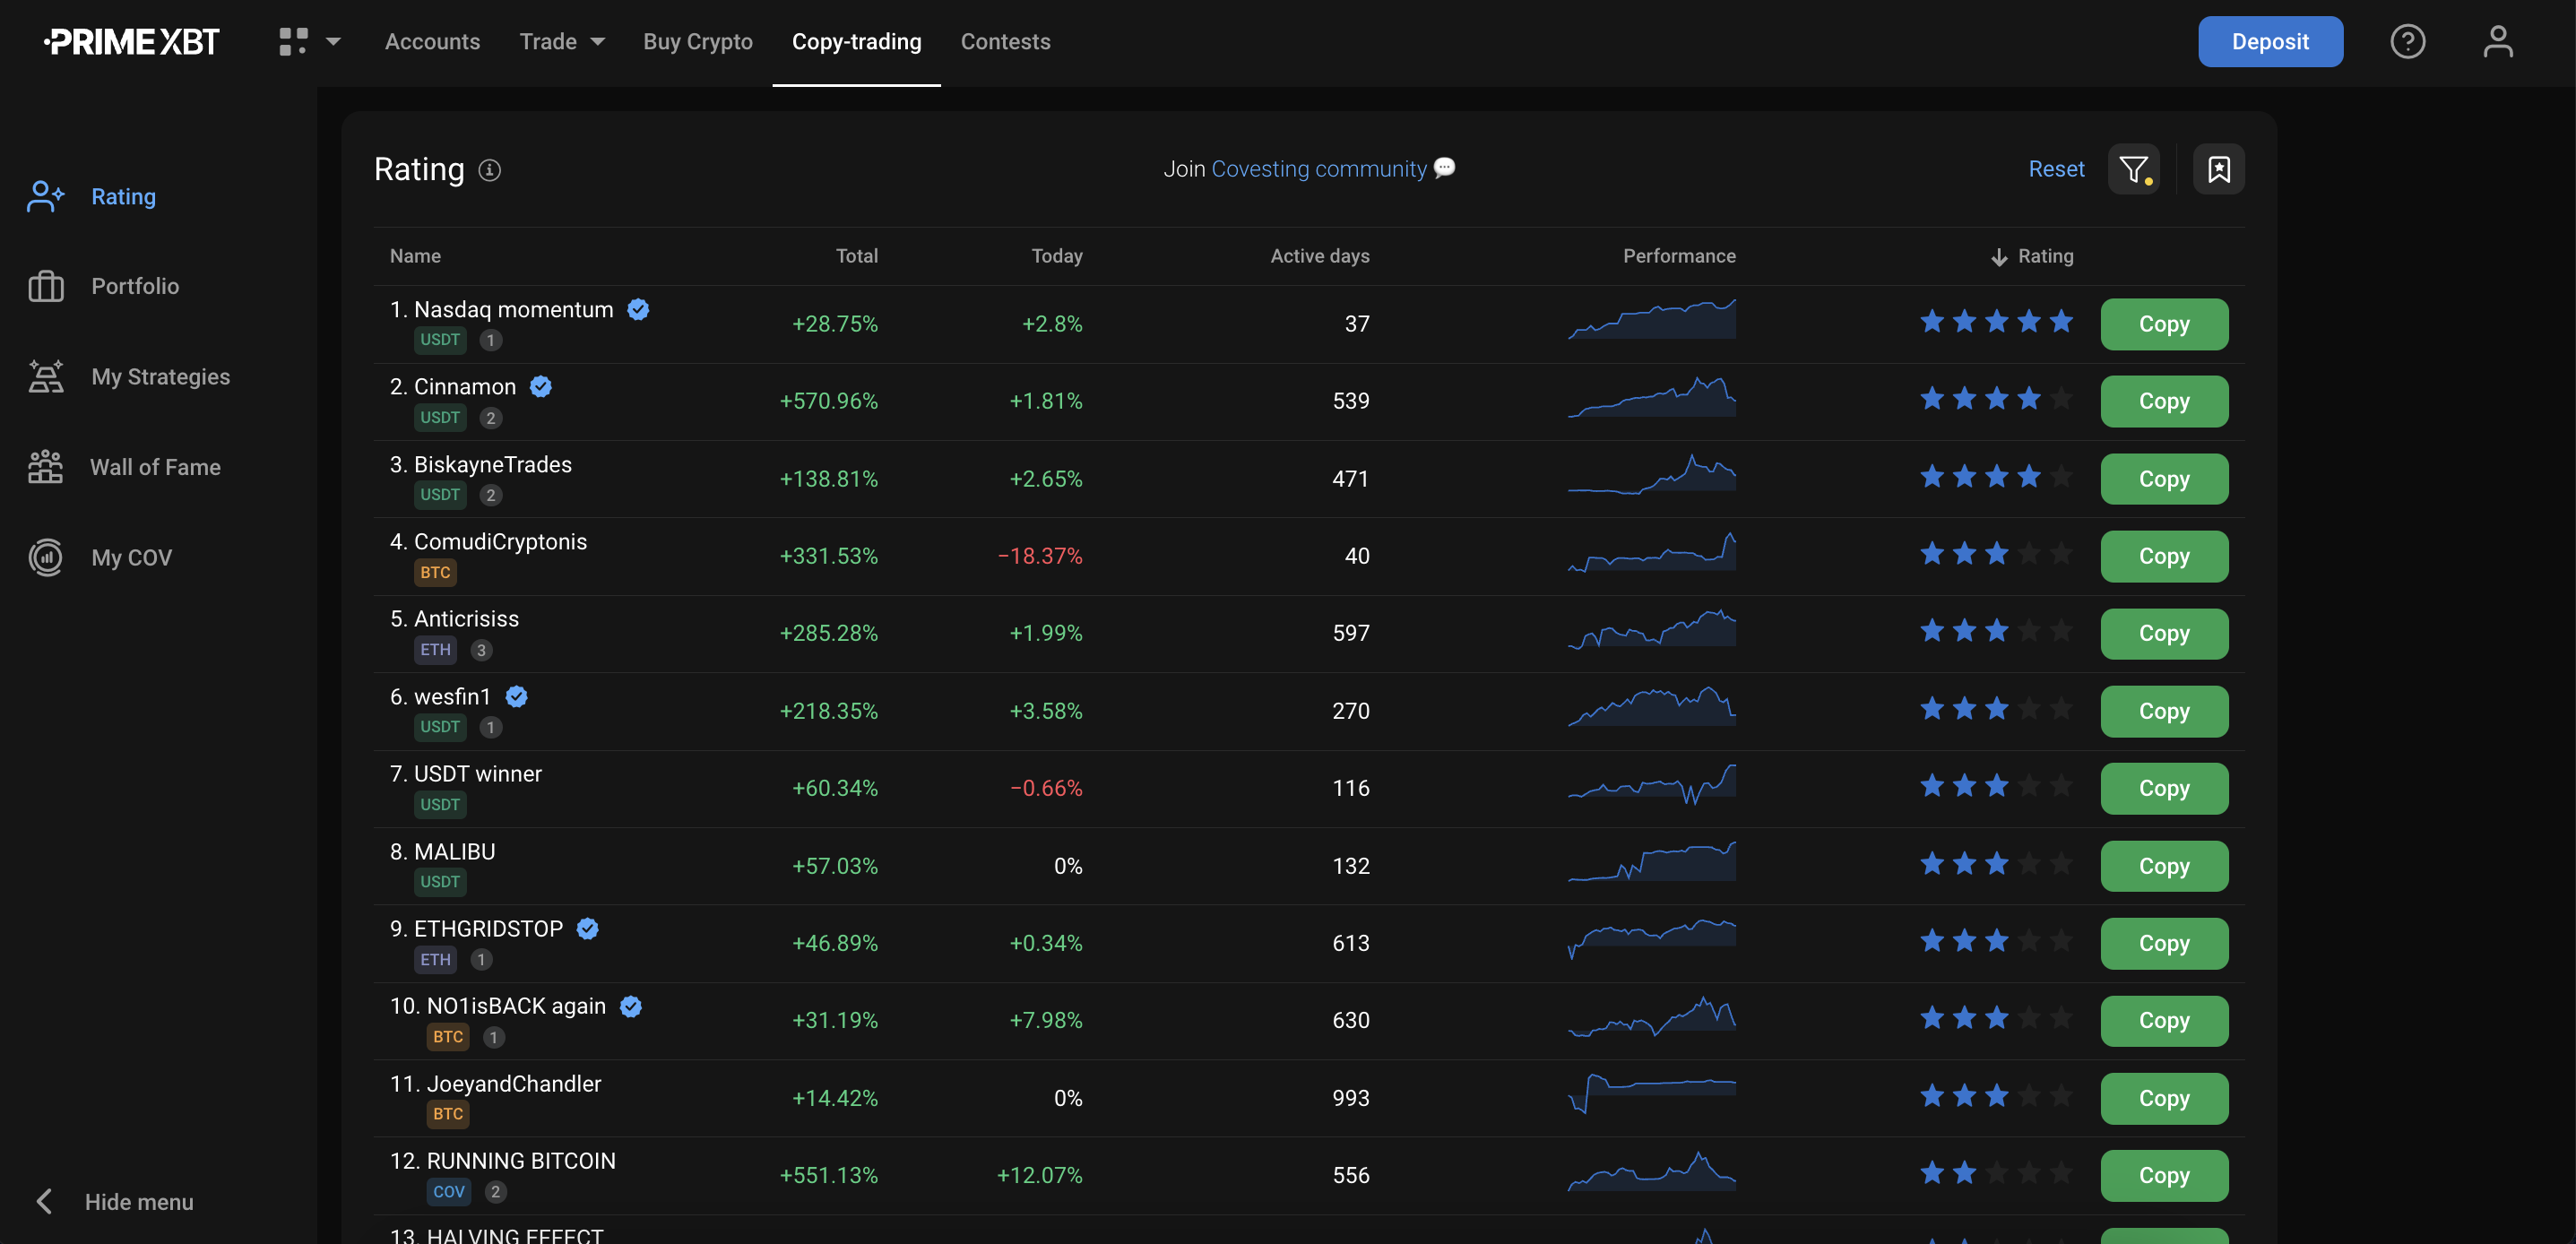Open the Covesting community link
Image resolution: width=2576 pixels, height=1244 pixels.
[1318, 169]
